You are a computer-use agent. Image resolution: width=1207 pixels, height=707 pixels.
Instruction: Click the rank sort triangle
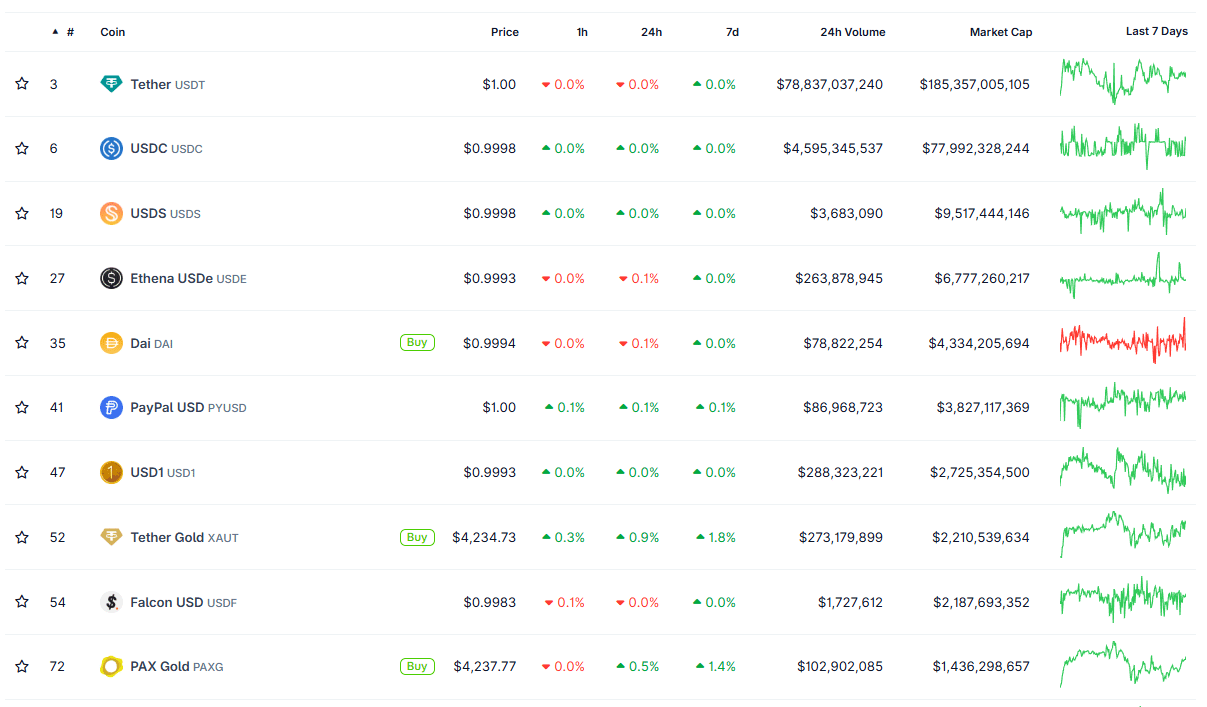pos(55,31)
